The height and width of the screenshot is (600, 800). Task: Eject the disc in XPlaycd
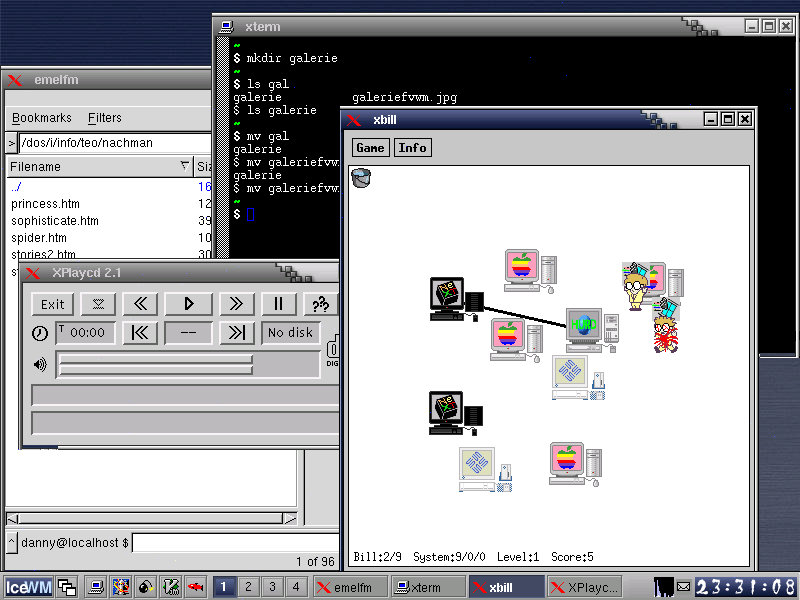click(x=98, y=304)
